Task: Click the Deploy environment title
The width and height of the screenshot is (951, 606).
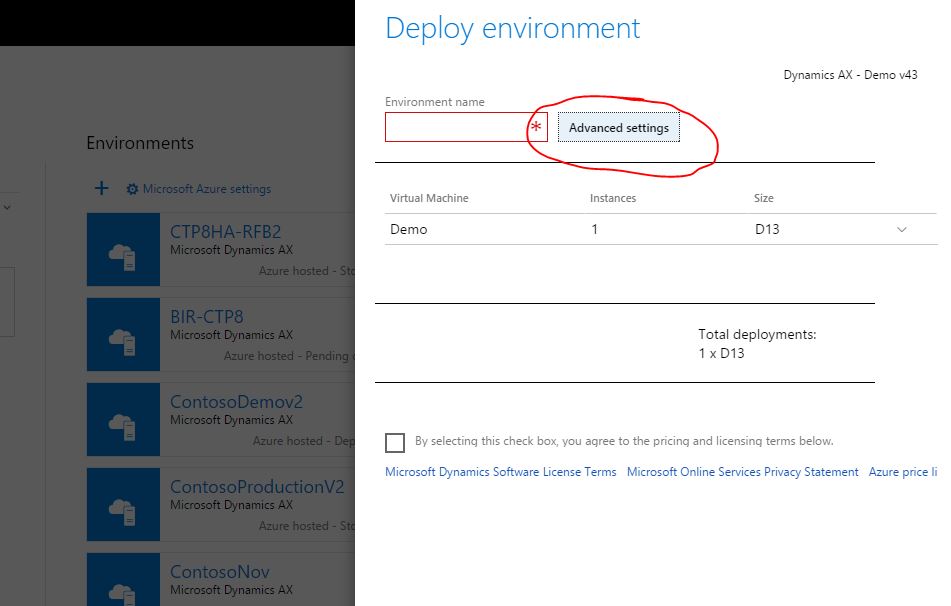Action: (x=512, y=29)
